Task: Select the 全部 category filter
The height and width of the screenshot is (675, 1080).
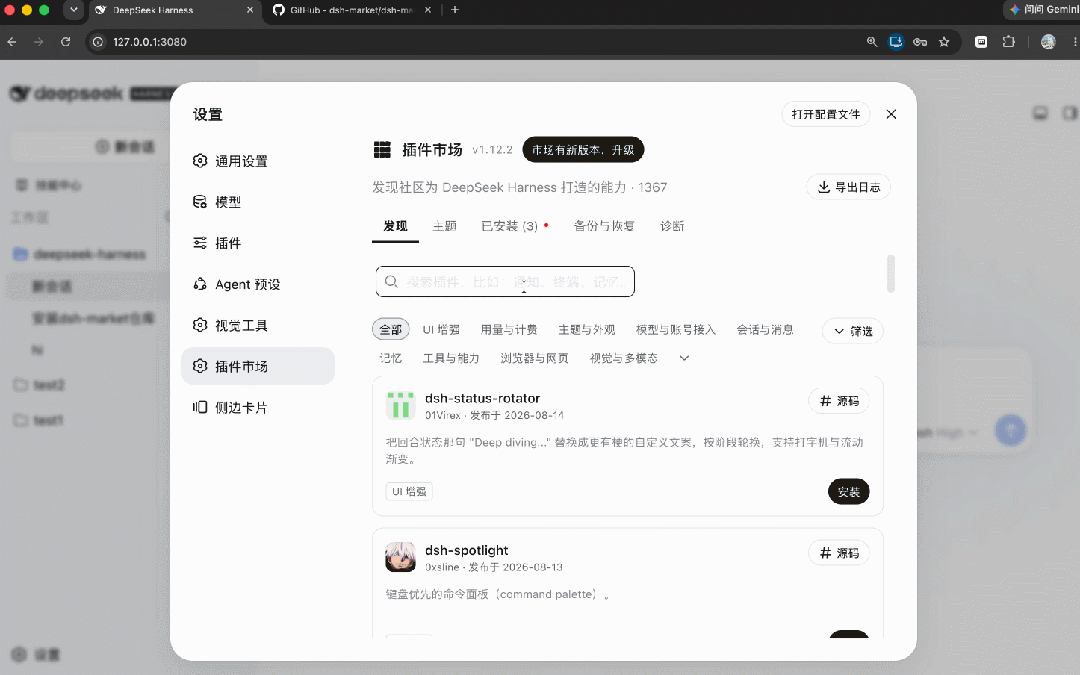Action: [391, 330]
